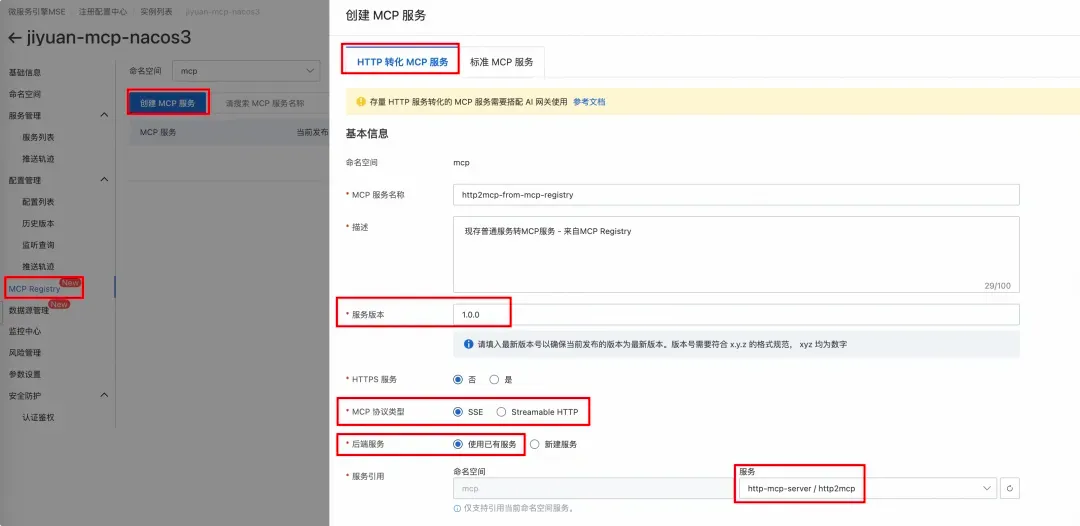Click the 创建 MCP 服务 button
This screenshot has width=1080, height=526.
pyautogui.click(x=168, y=103)
